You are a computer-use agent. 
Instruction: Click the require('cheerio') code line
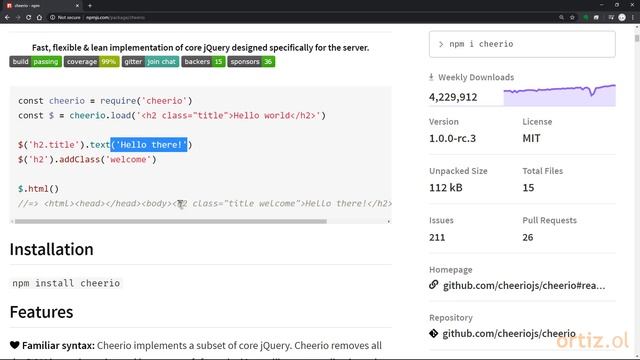[x=105, y=100]
